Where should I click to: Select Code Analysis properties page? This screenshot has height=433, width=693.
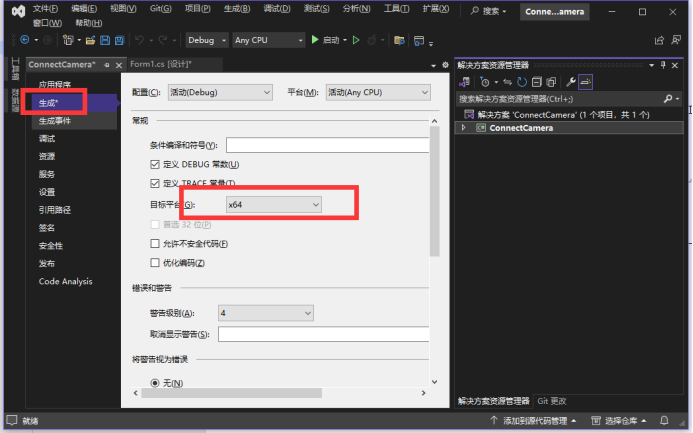pyautogui.click(x=65, y=281)
